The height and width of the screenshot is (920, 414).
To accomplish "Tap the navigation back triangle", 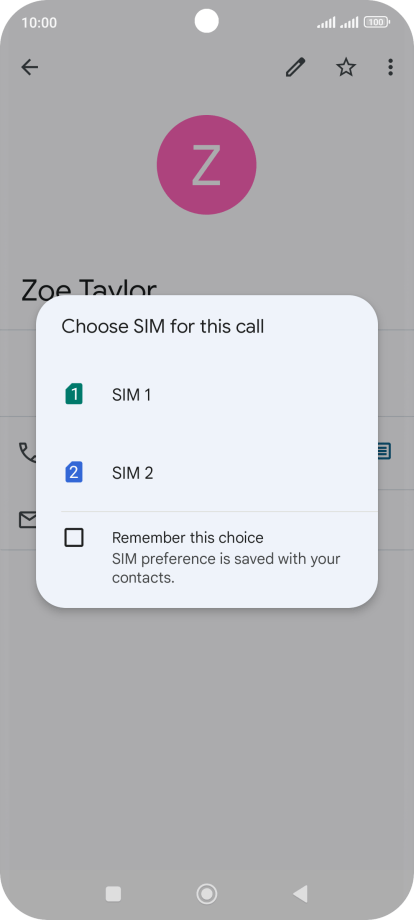I will (x=300, y=894).
